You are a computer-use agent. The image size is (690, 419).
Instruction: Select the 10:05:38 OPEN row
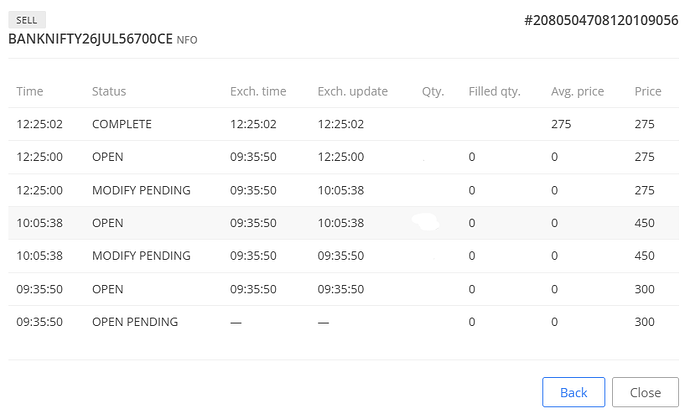point(343,223)
